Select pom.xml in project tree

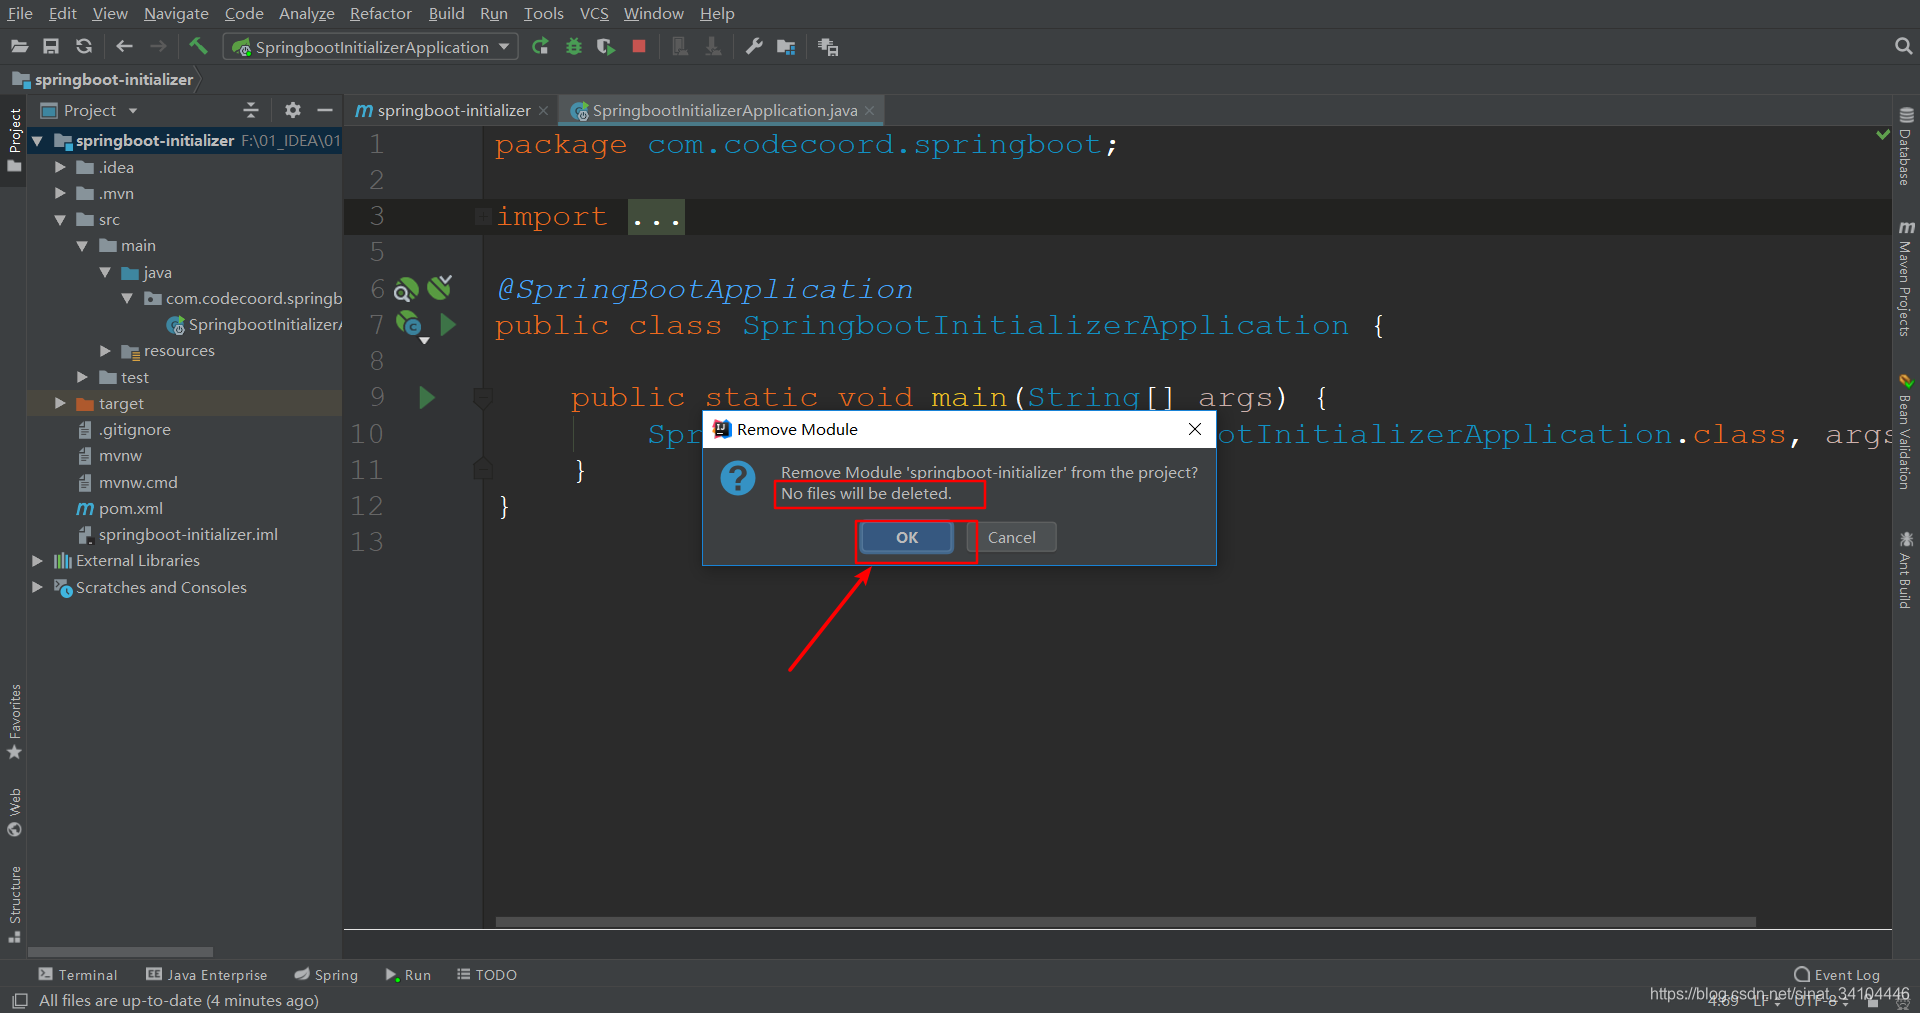(130, 508)
